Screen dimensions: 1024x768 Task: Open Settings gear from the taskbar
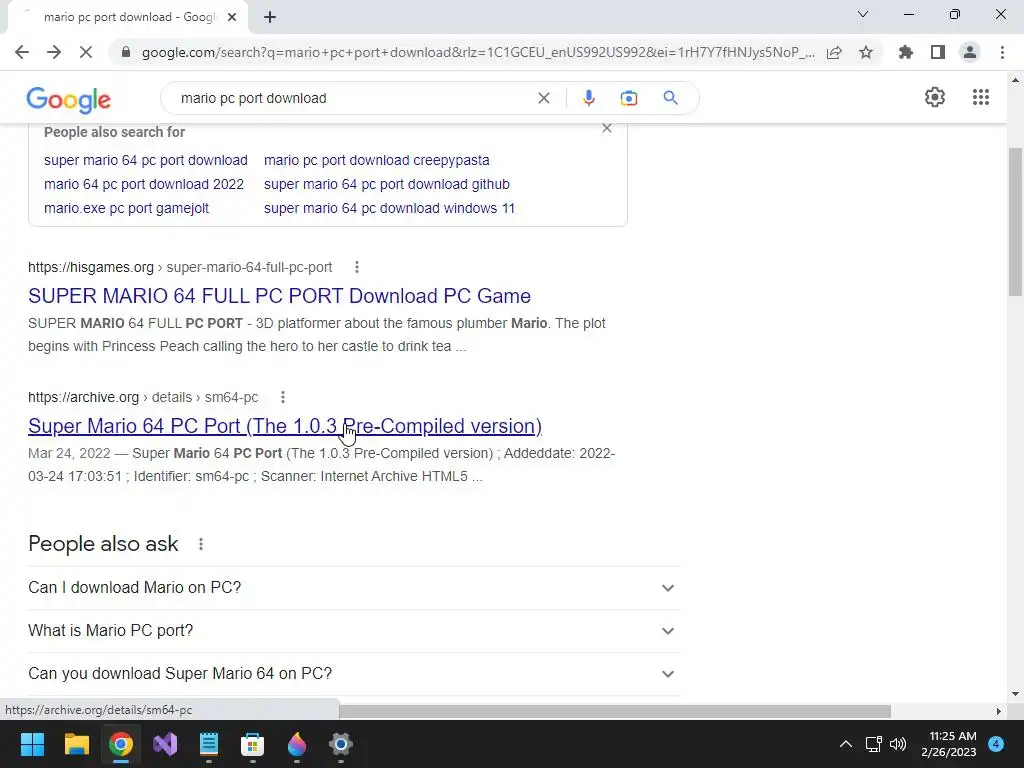point(340,744)
